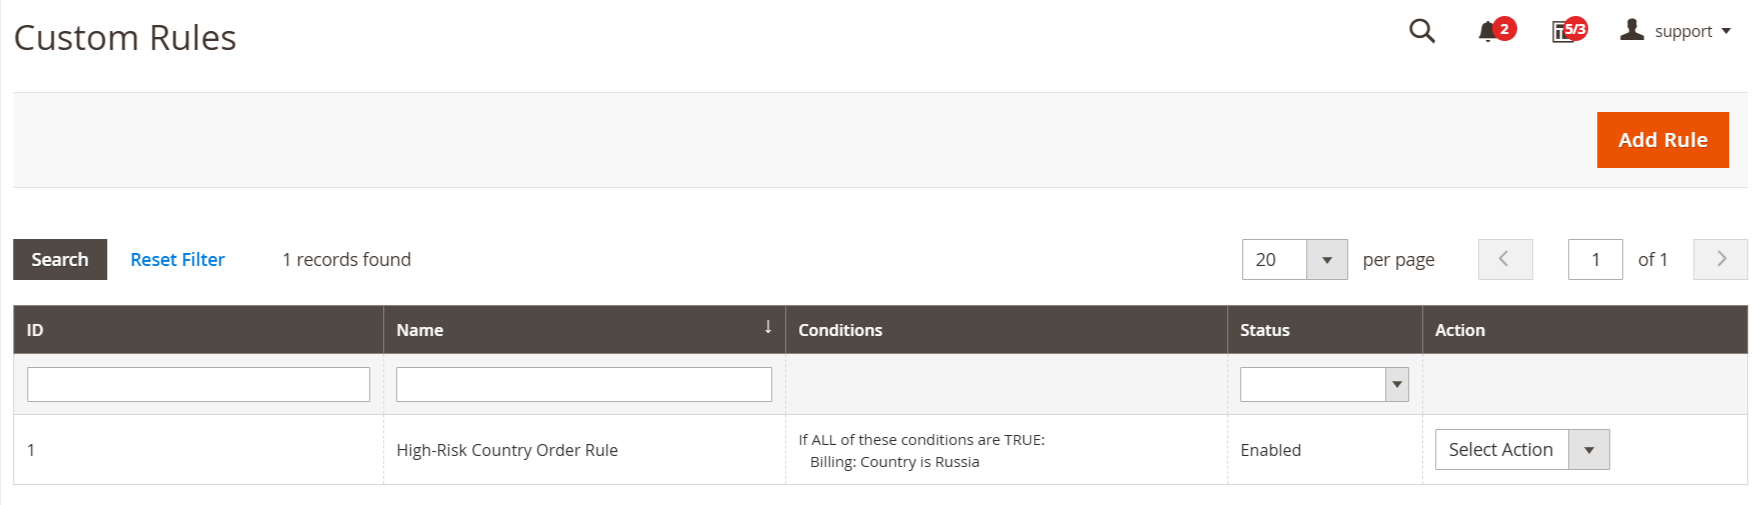Click the Search button
Viewport: 1763px width, 505px height.
(x=60, y=260)
